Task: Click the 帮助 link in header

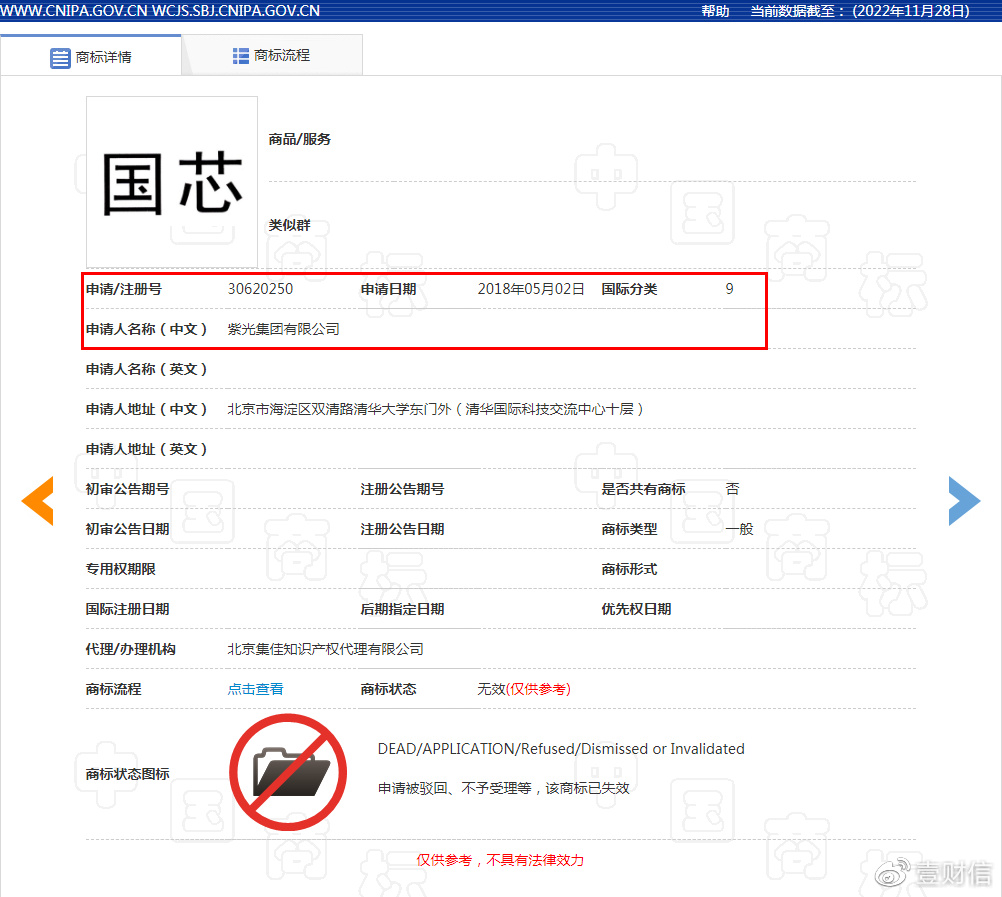Action: [x=715, y=11]
